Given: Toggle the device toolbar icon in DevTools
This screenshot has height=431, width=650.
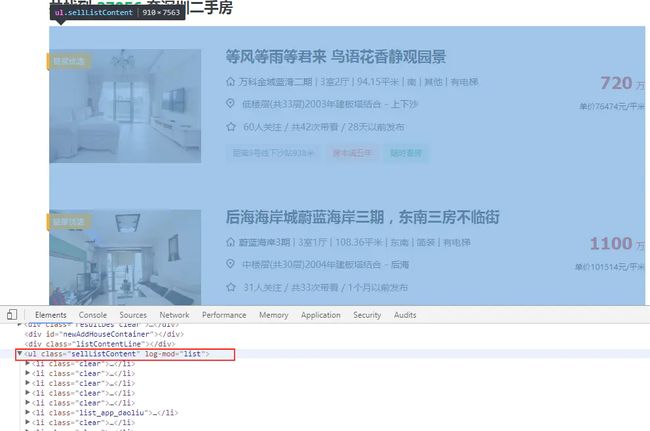Looking at the screenshot, I should [12, 315].
